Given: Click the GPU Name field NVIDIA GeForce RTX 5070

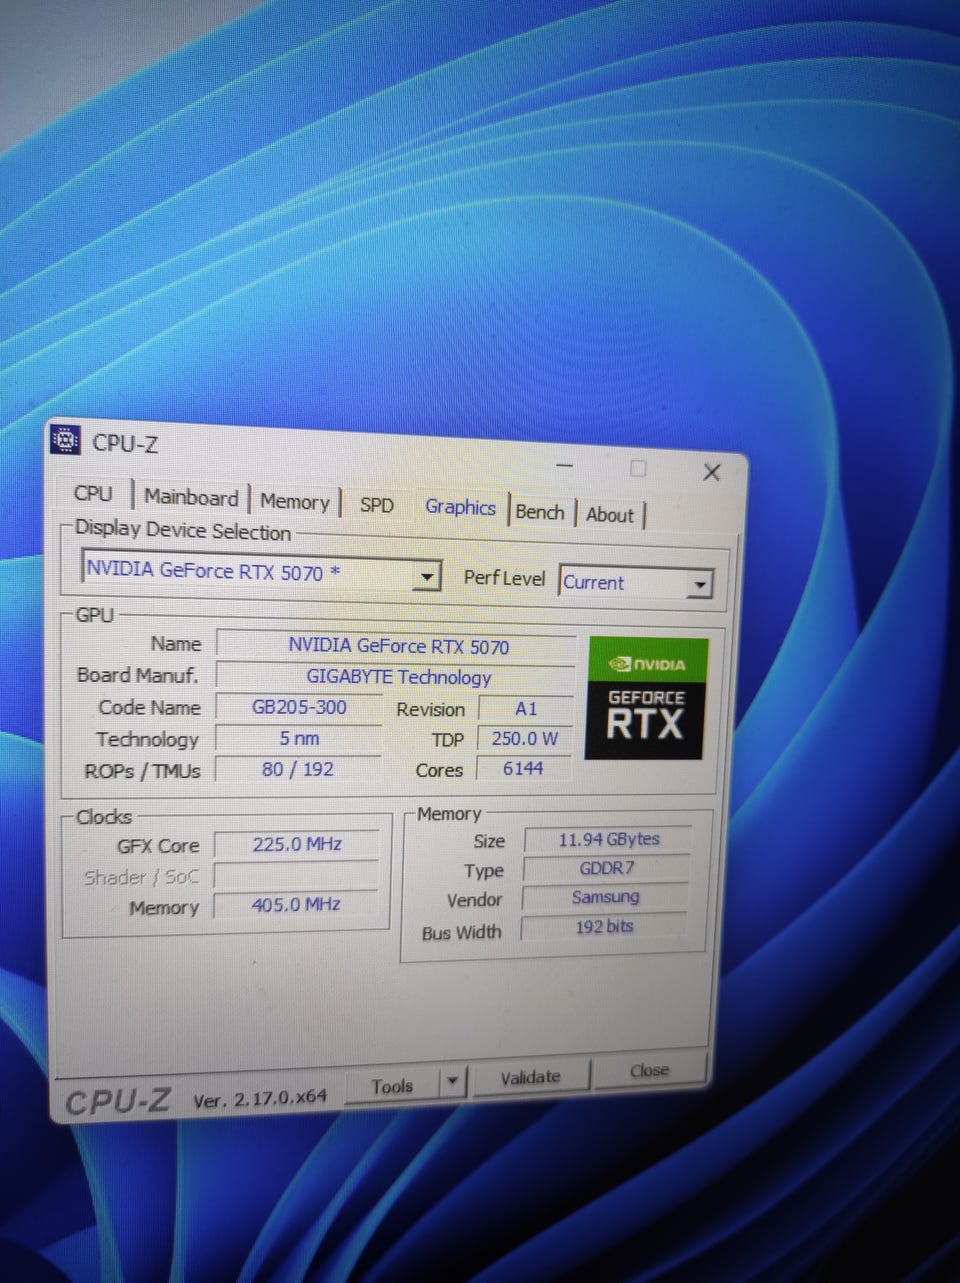Looking at the screenshot, I should point(398,646).
